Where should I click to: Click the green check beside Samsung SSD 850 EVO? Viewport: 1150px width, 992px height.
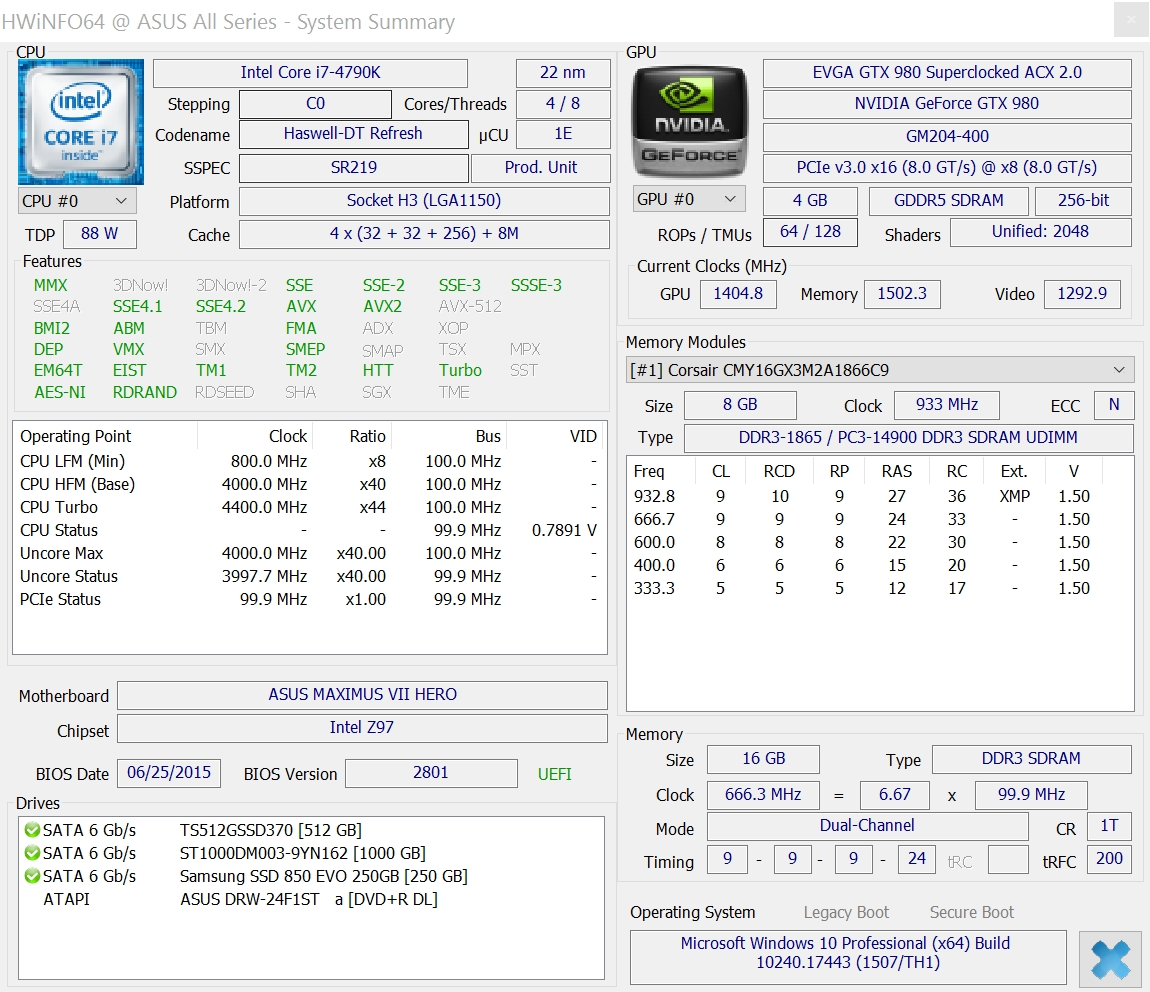32,876
